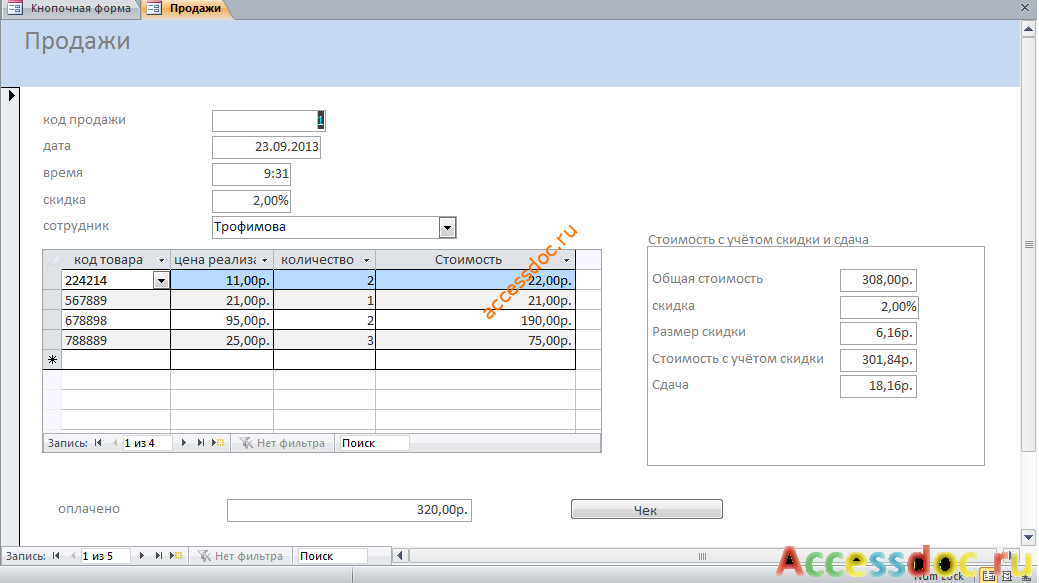Select the 25,00р. price cell
Image resolution: width=1039 pixels, height=583 pixels.
[x=222, y=340]
